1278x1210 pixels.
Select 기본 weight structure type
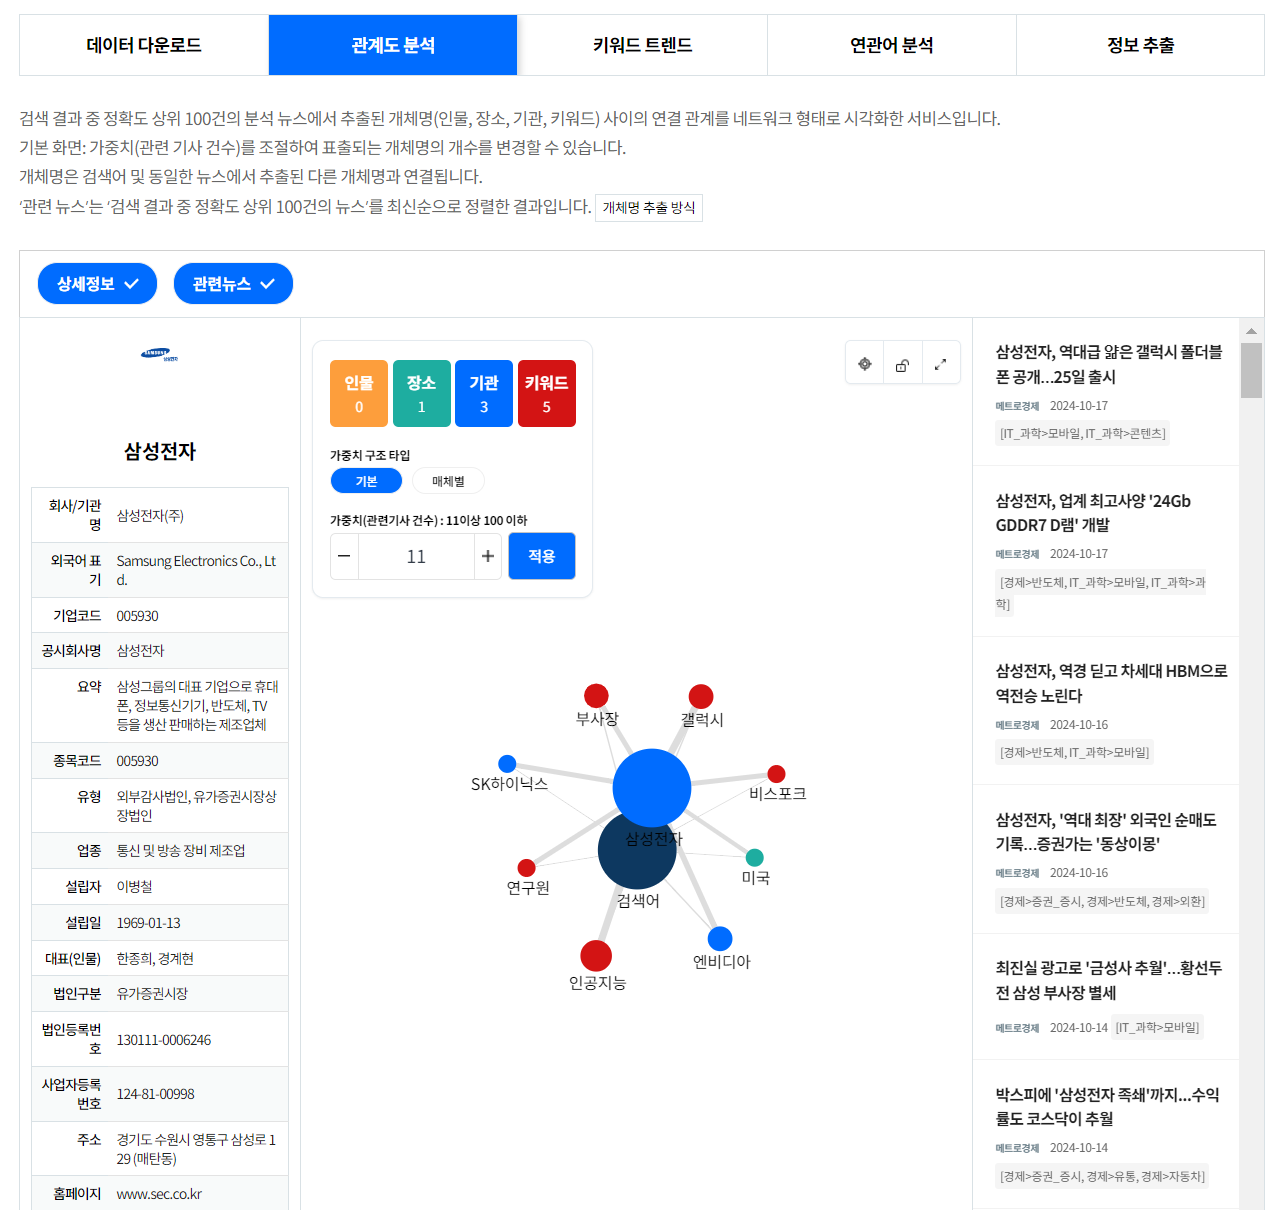[366, 481]
